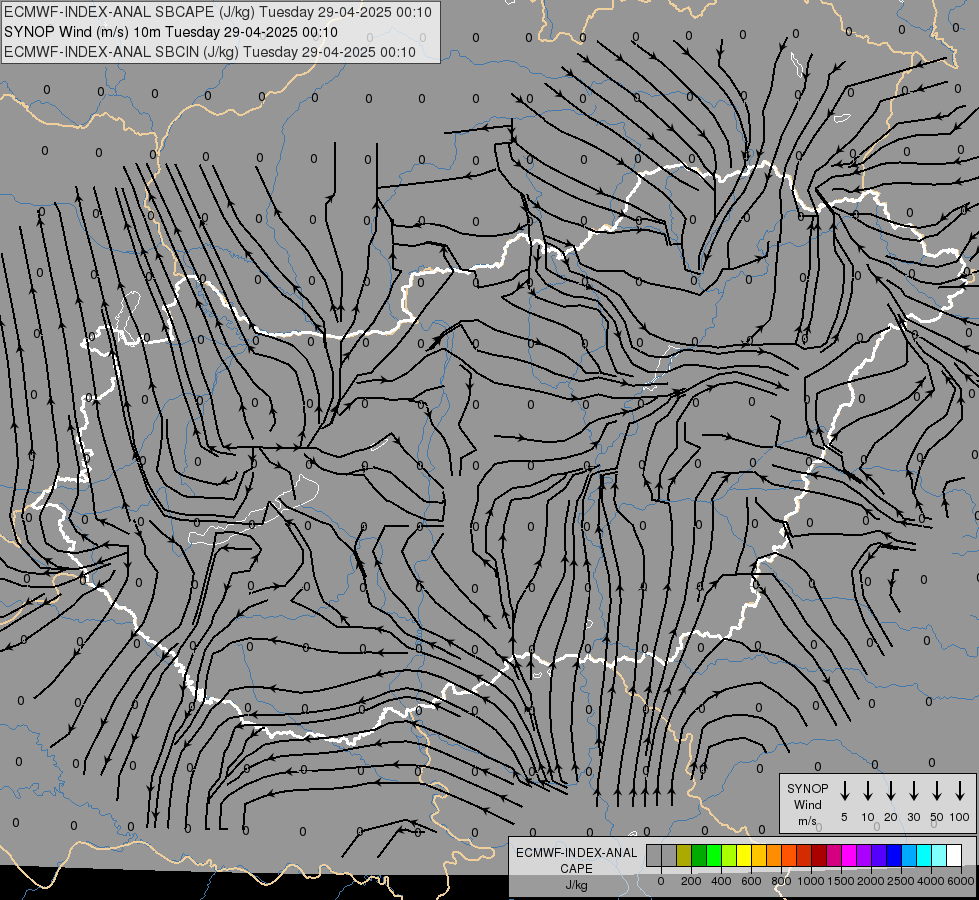Pick the leftmost gray CAPE swatch

click(654, 855)
